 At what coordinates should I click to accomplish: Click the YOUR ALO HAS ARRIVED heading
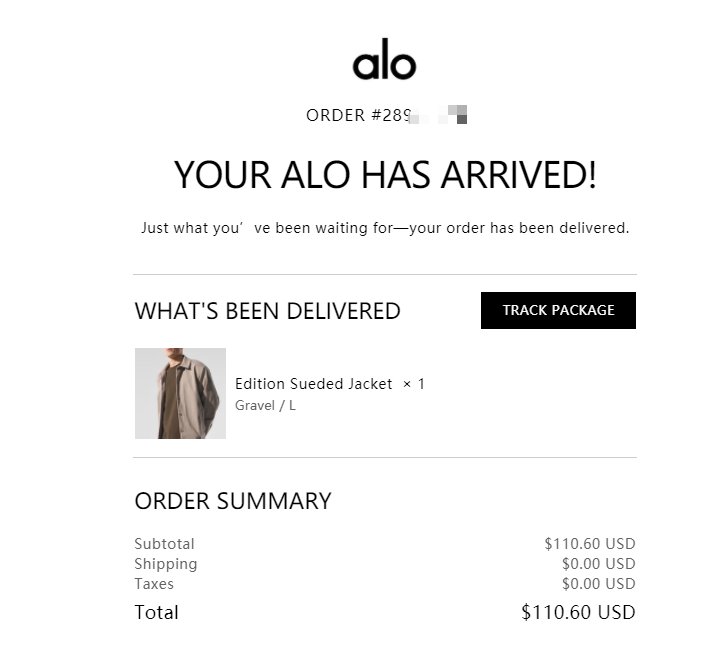coord(385,175)
